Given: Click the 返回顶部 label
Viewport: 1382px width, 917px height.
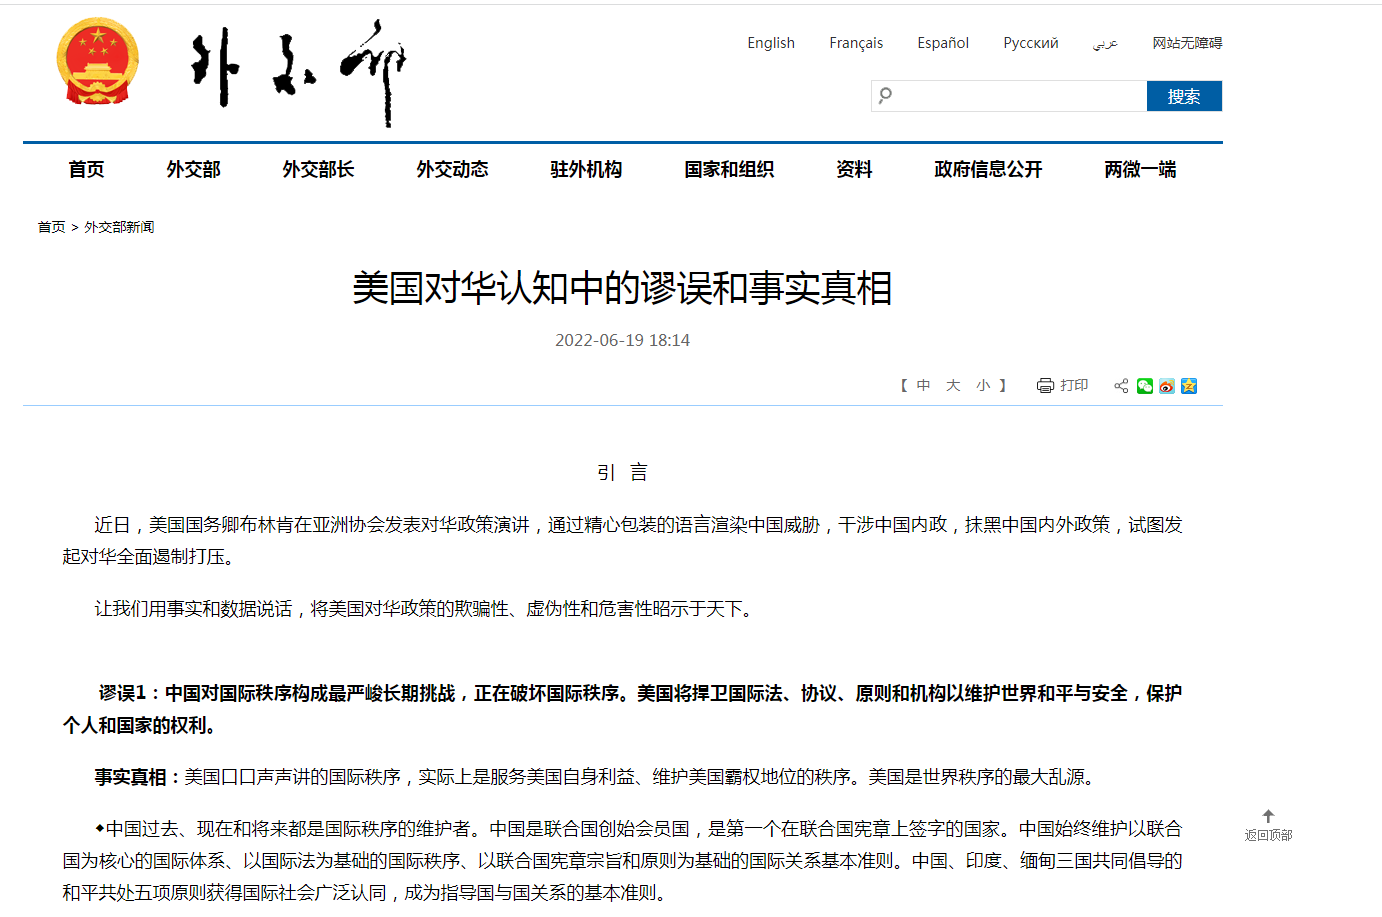Looking at the screenshot, I should point(1268,835).
